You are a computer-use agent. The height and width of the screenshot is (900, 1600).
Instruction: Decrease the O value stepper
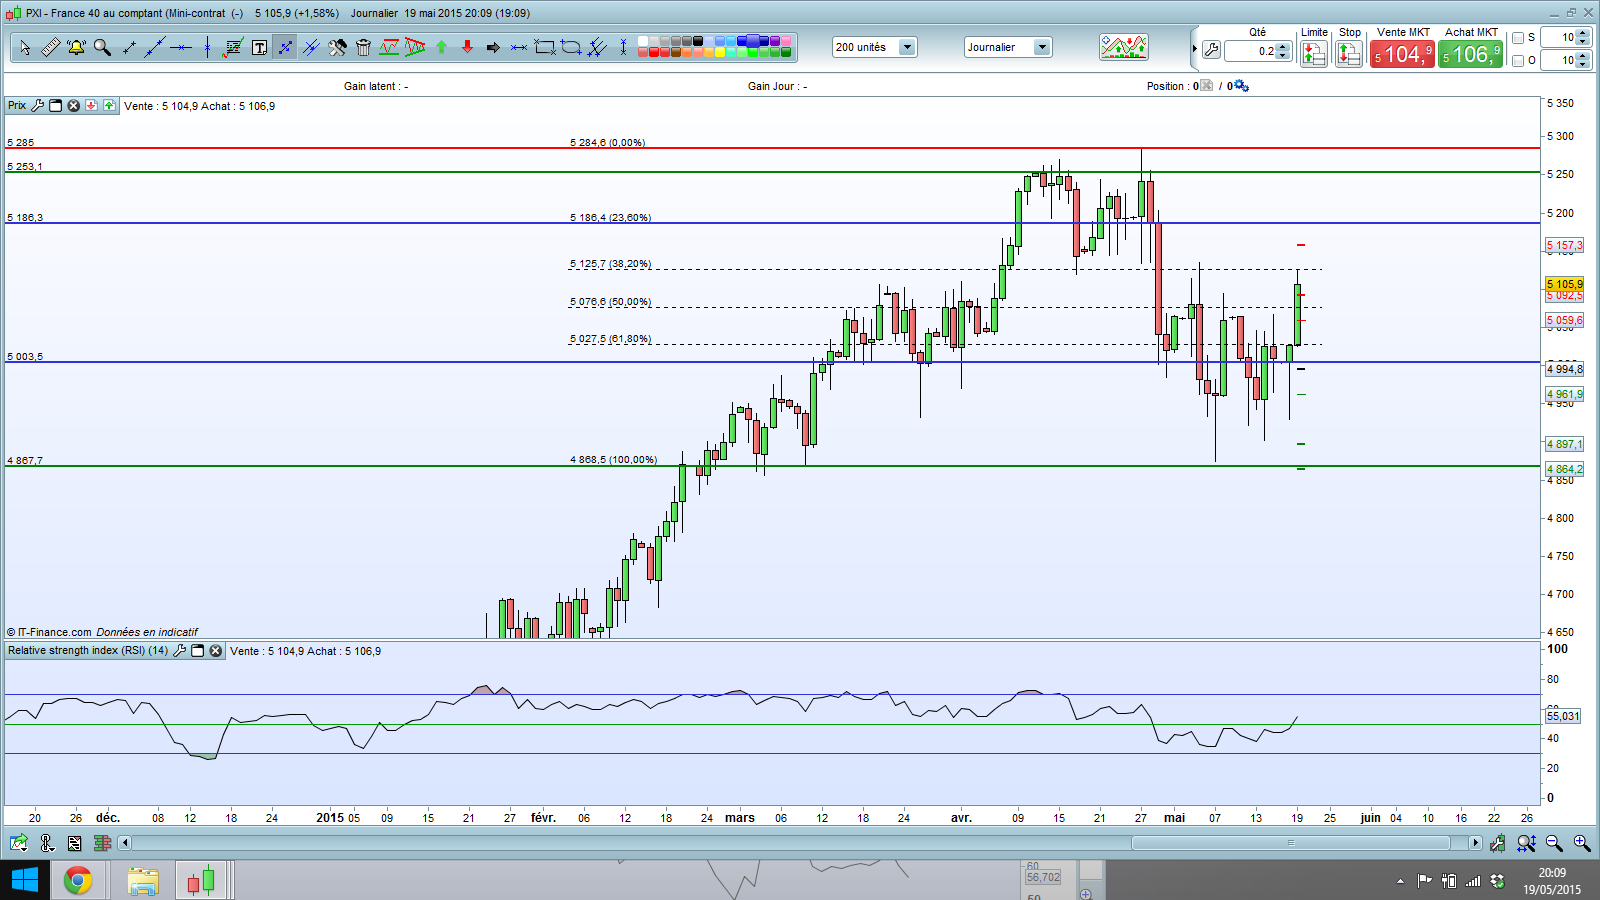pos(1583,64)
